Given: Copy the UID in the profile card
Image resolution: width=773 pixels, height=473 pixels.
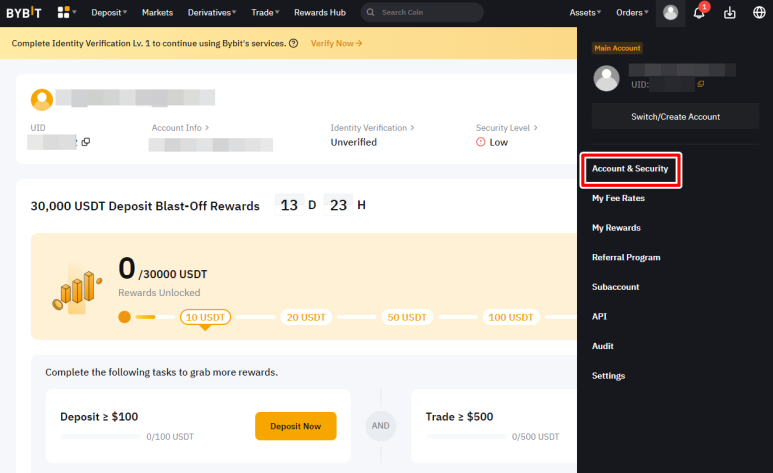Looking at the screenshot, I should pyautogui.click(x=86, y=142).
